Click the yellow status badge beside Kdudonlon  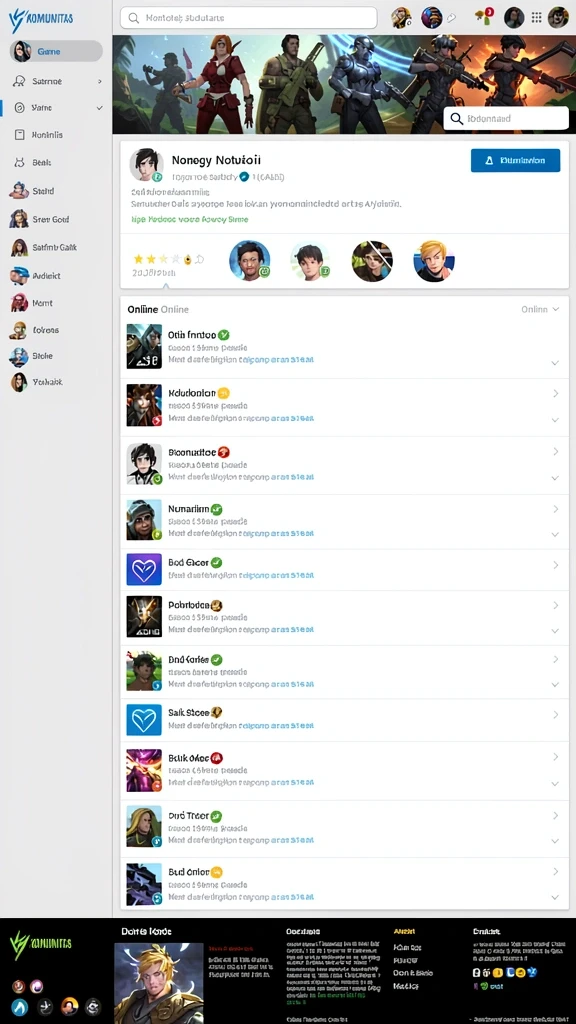223,393
